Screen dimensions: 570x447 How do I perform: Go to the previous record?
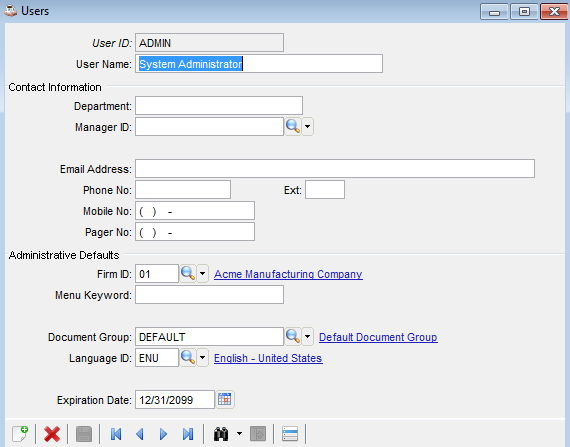[140, 434]
